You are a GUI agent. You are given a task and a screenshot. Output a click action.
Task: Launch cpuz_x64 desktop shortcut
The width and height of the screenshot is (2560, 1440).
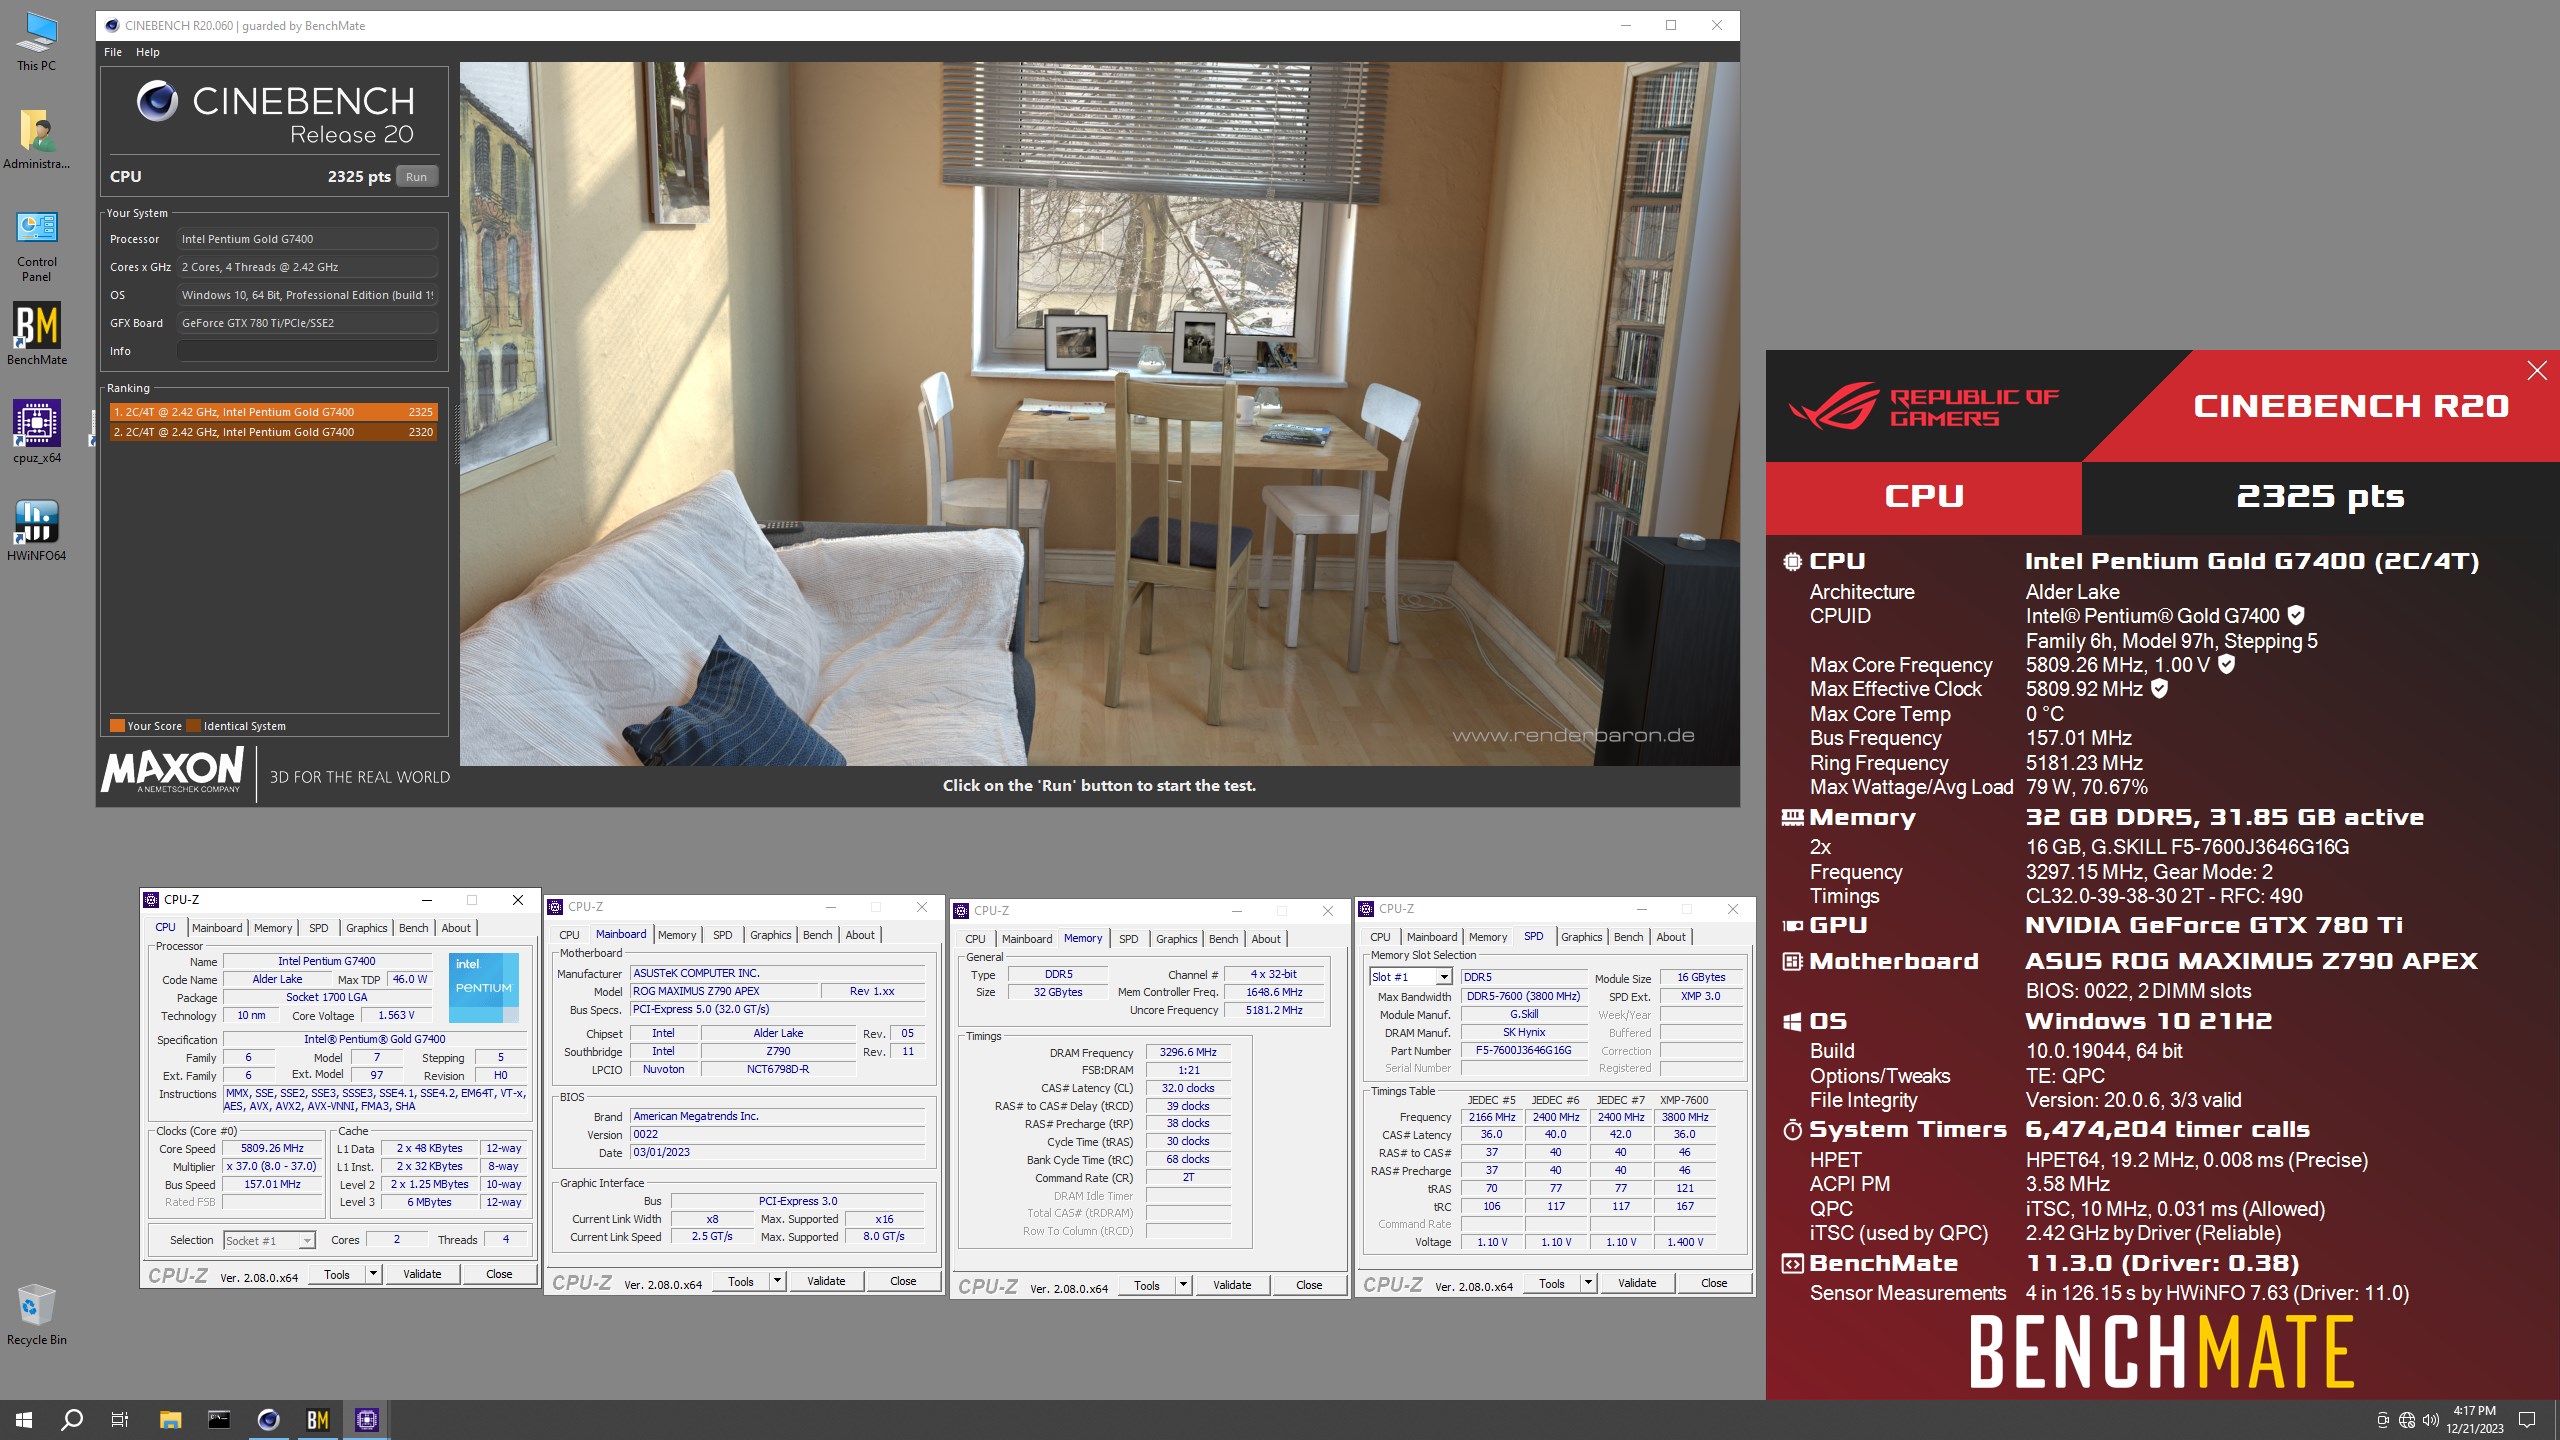coord(37,431)
